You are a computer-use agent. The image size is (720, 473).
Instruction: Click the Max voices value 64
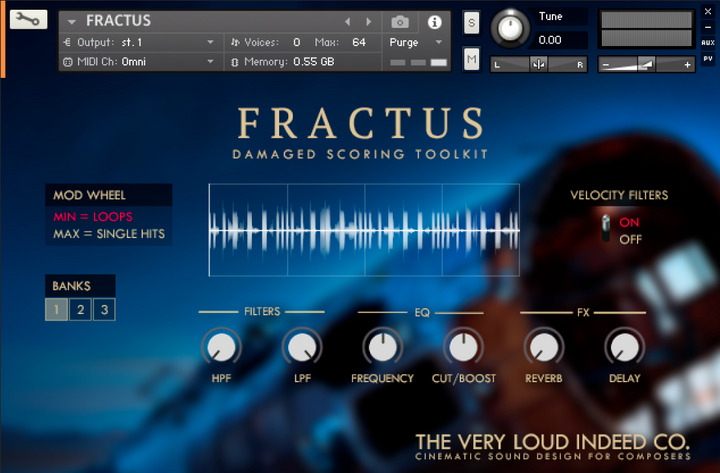[x=359, y=42]
